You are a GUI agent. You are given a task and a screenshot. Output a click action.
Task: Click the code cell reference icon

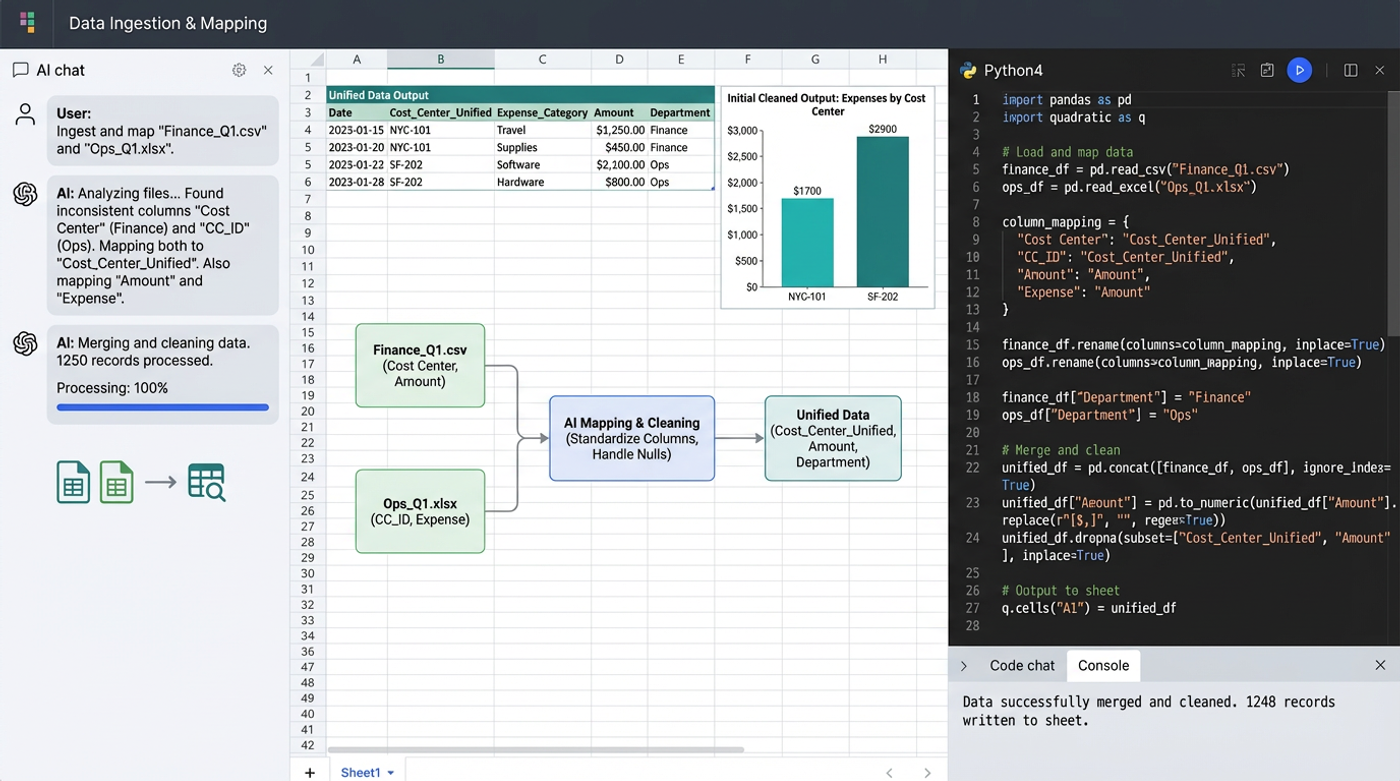1238,70
